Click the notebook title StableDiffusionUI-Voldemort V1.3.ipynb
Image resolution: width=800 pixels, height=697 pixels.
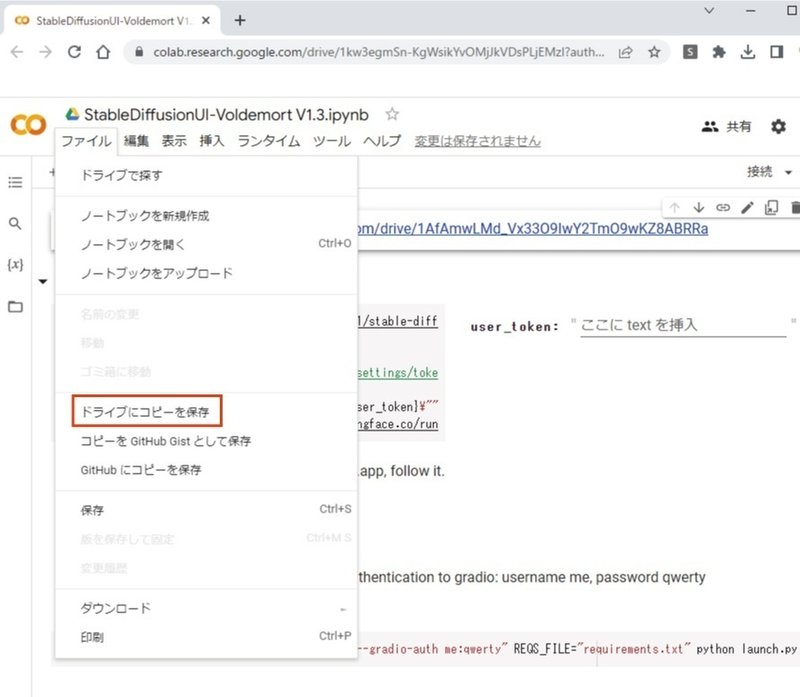point(226,114)
